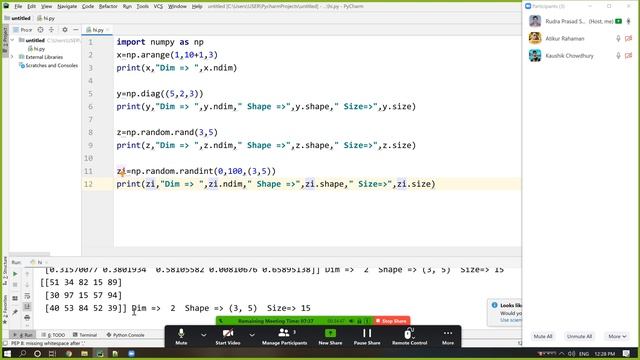Screen dimensions: 640x360
Task: Toggle Kaushik Chowdhury's microphone icon
Action: pos(618,56)
